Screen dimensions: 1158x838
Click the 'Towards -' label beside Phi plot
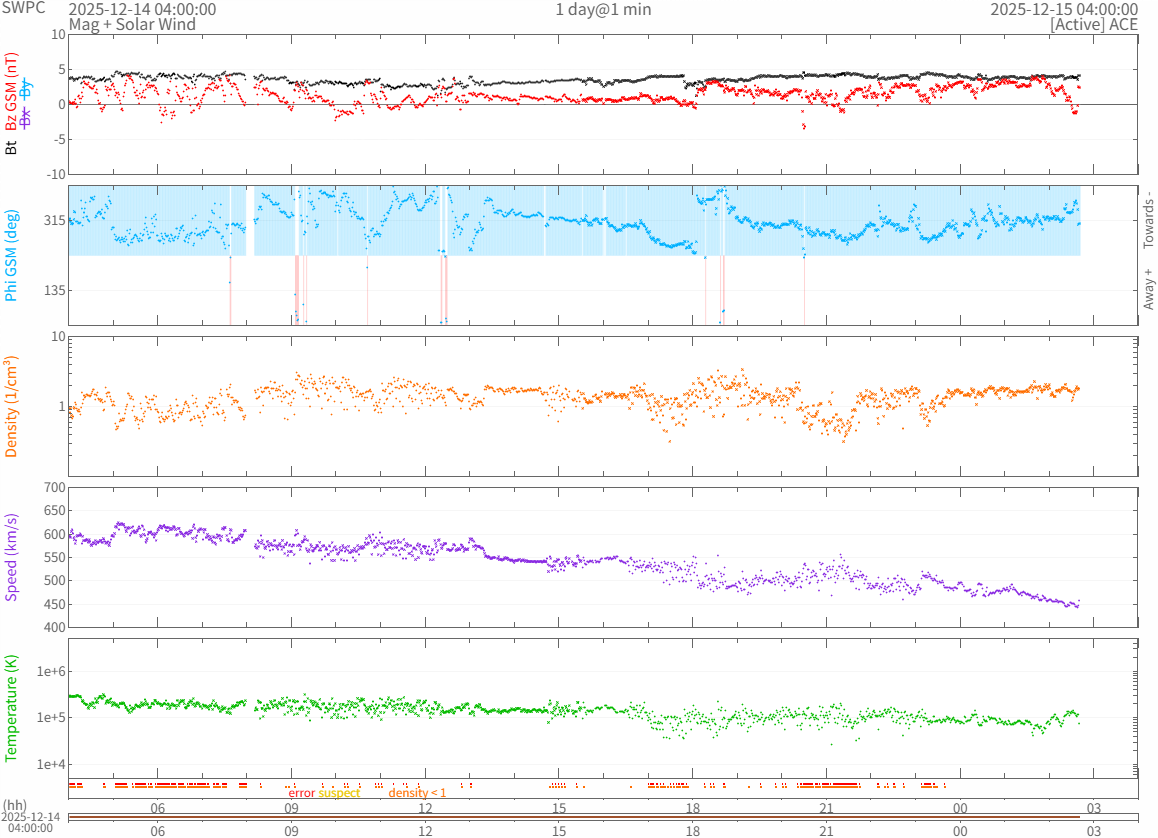1148,219
